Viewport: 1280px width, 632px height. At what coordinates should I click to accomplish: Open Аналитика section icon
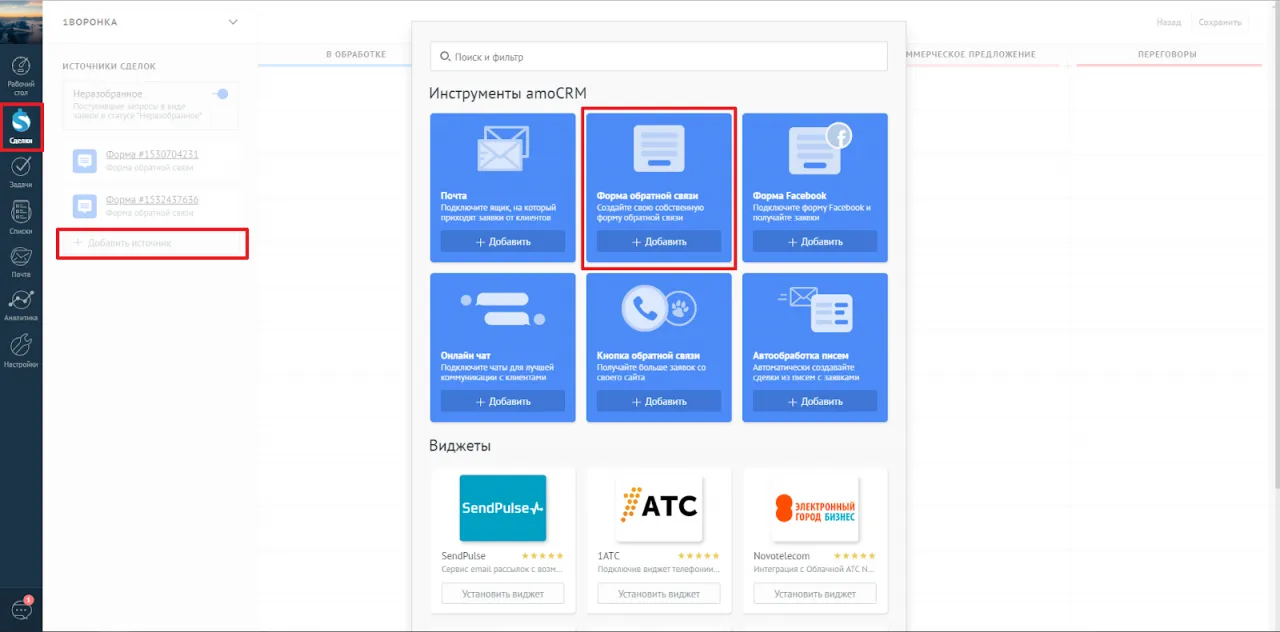(21, 306)
